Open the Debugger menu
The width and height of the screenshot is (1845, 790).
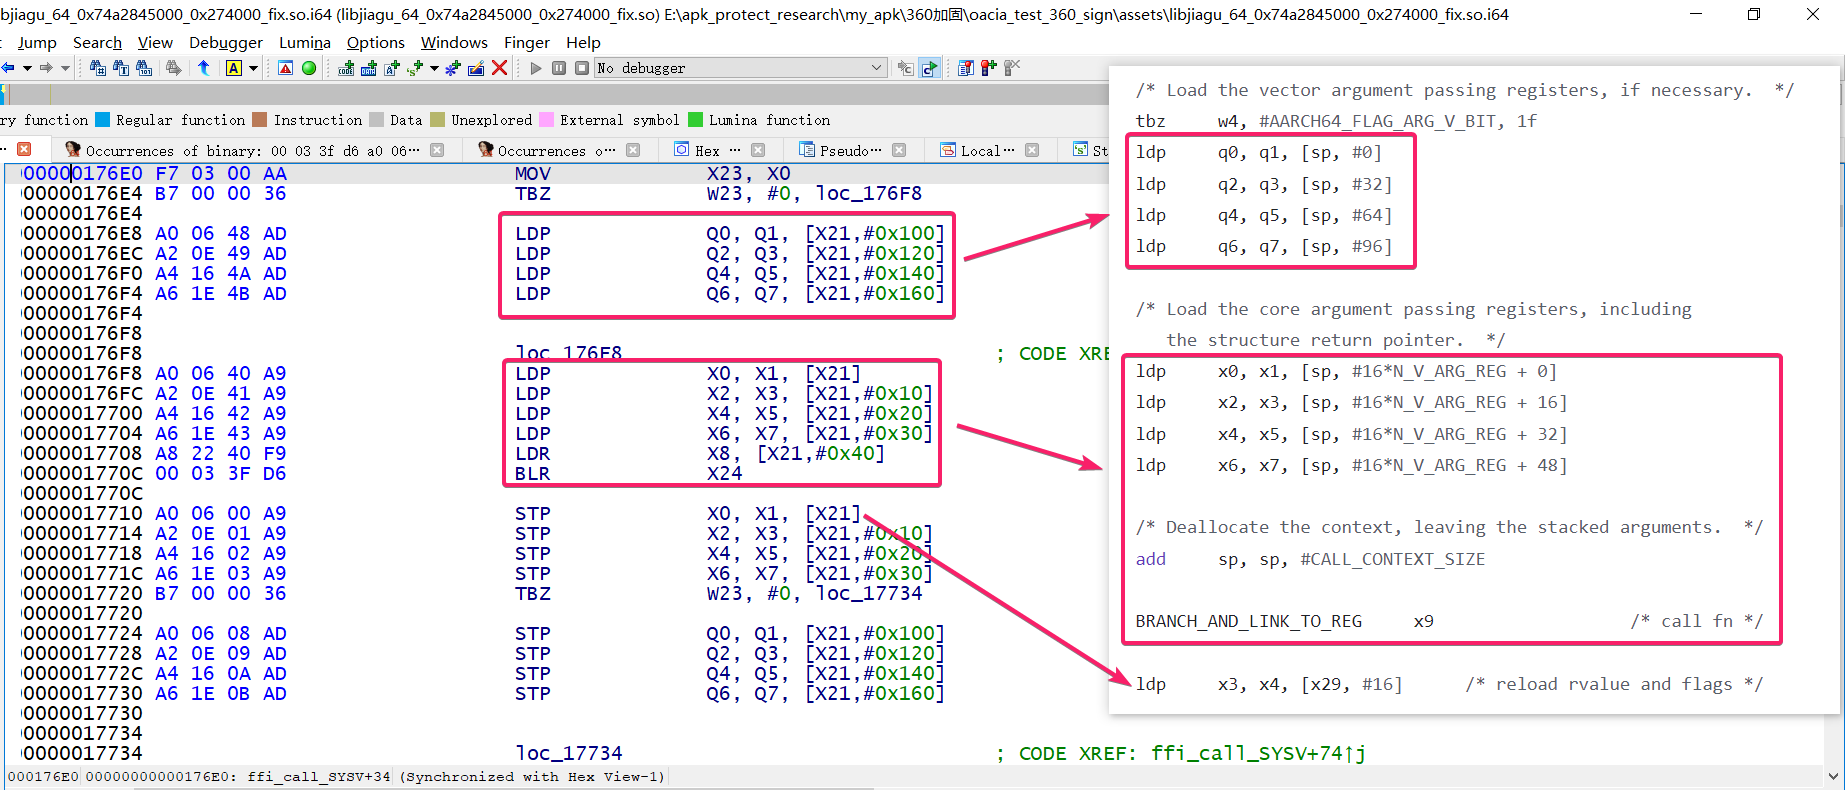226,42
